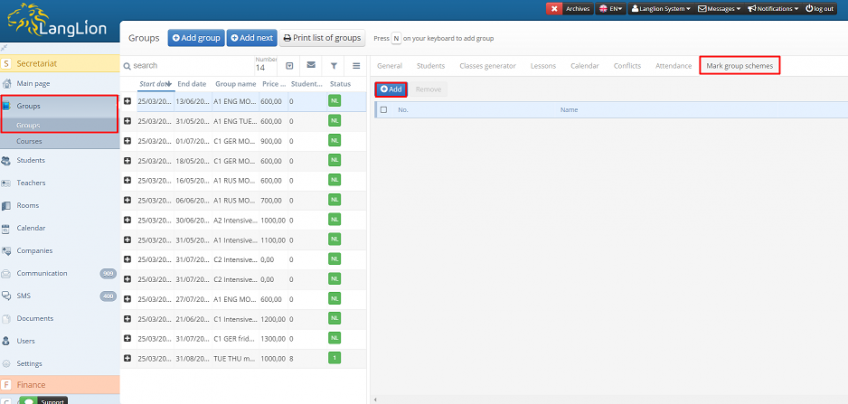
Task: Switch to the Classes generator tab
Action: coord(487,66)
